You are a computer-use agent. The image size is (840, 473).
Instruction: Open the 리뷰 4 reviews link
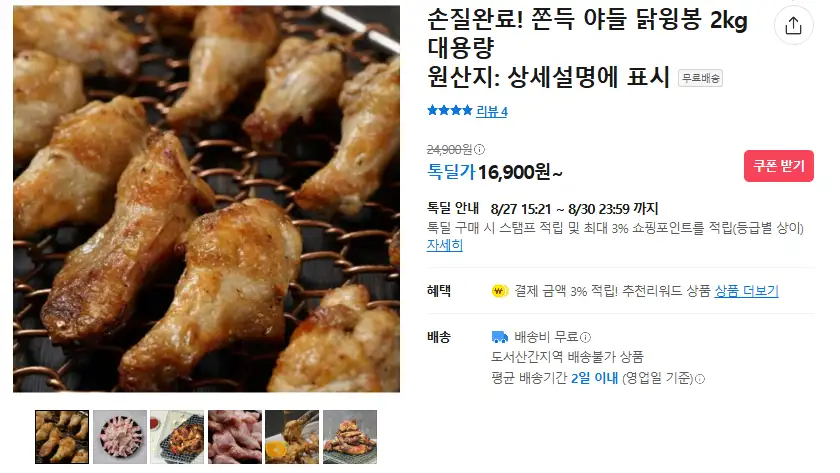pyautogui.click(x=492, y=111)
